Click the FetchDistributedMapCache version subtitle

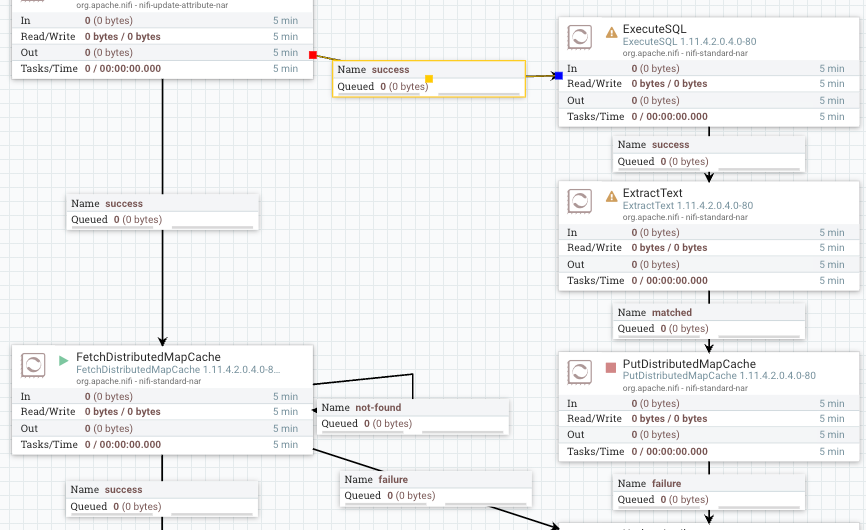pyautogui.click(x=178, y=369)
